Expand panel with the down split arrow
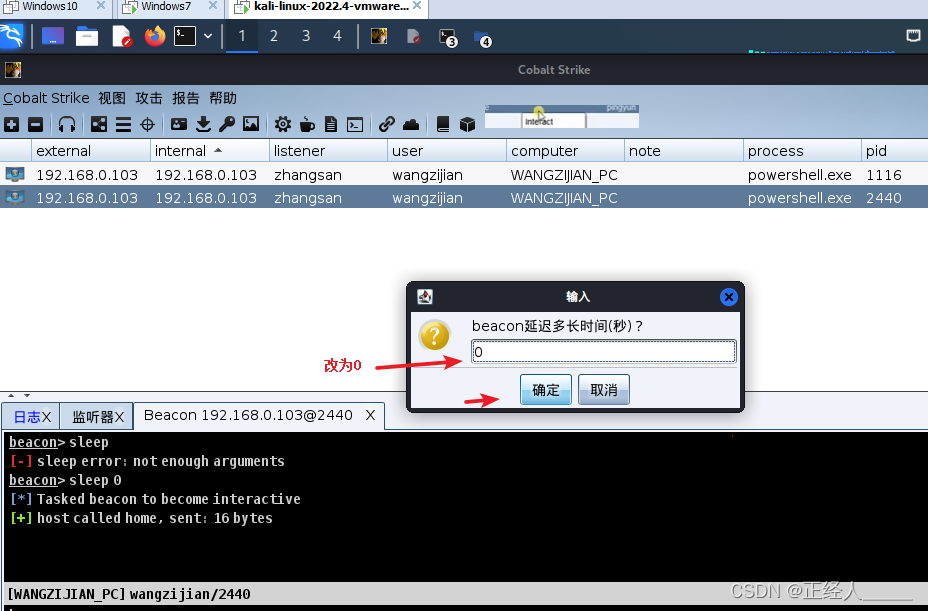The width and height of the screenshot is (928, 611). click(27, 395)
